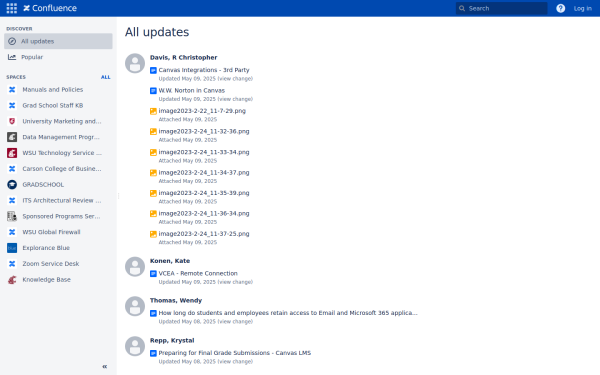Click page icon beside Canvas Integrations - 3rd Party
This screenshot has width=600, height=375.
tap(153, 70)
